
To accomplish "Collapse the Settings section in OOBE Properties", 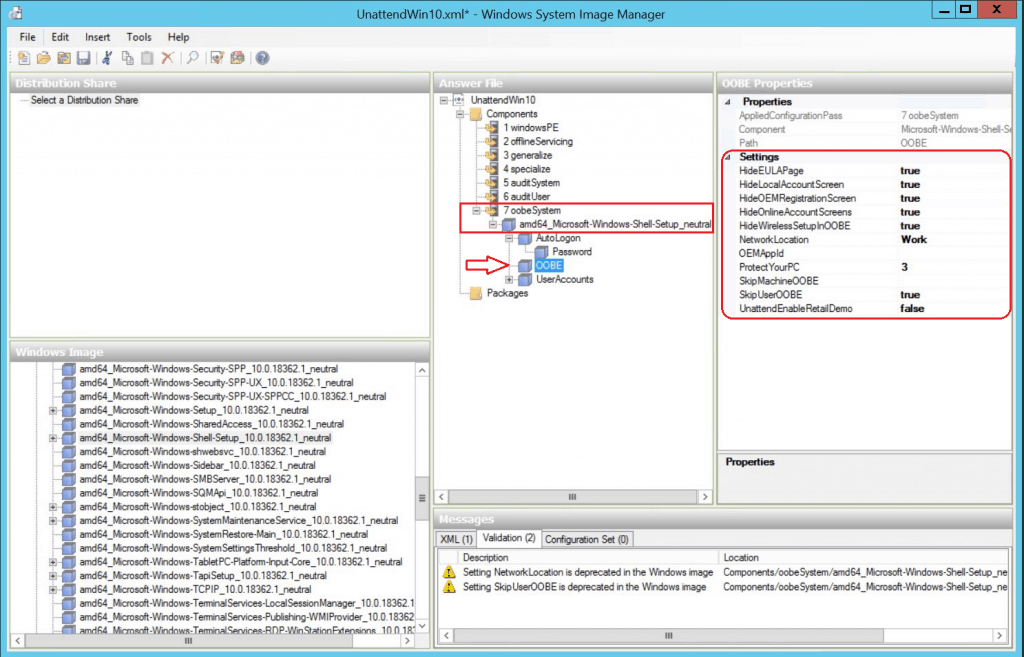I will coord(728,157).
